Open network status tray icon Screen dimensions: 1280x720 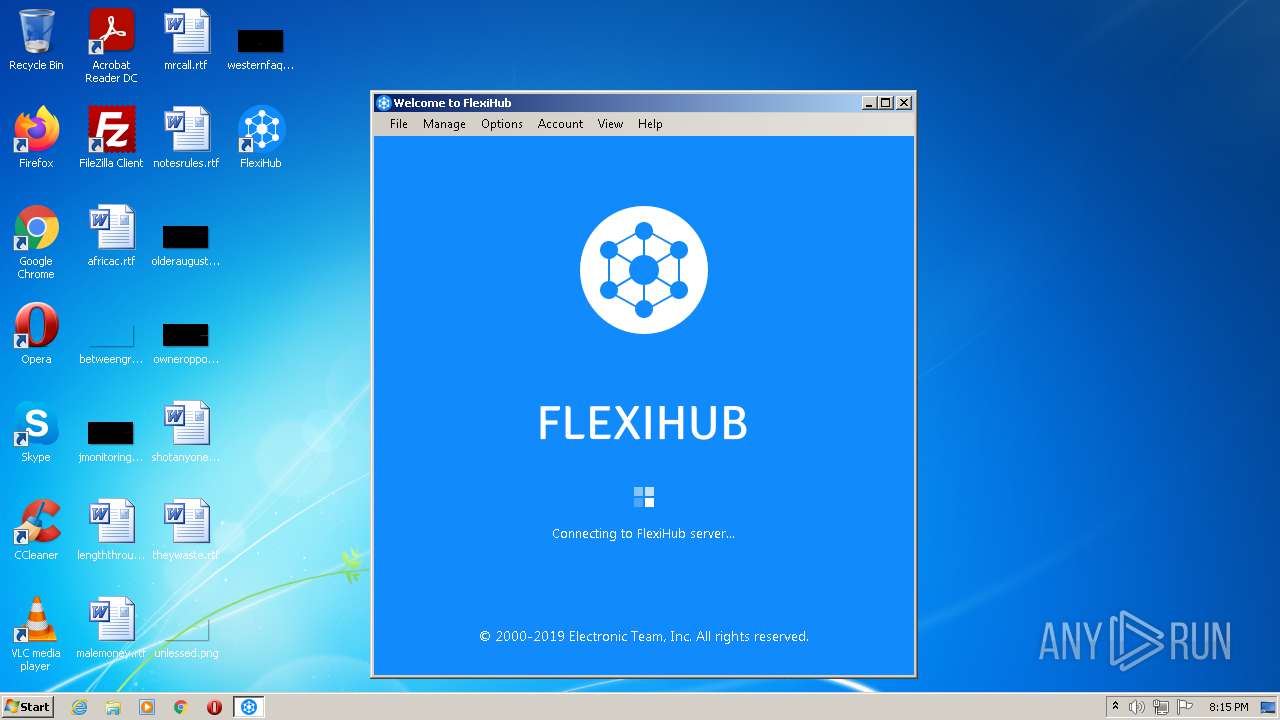[1161, 707]
